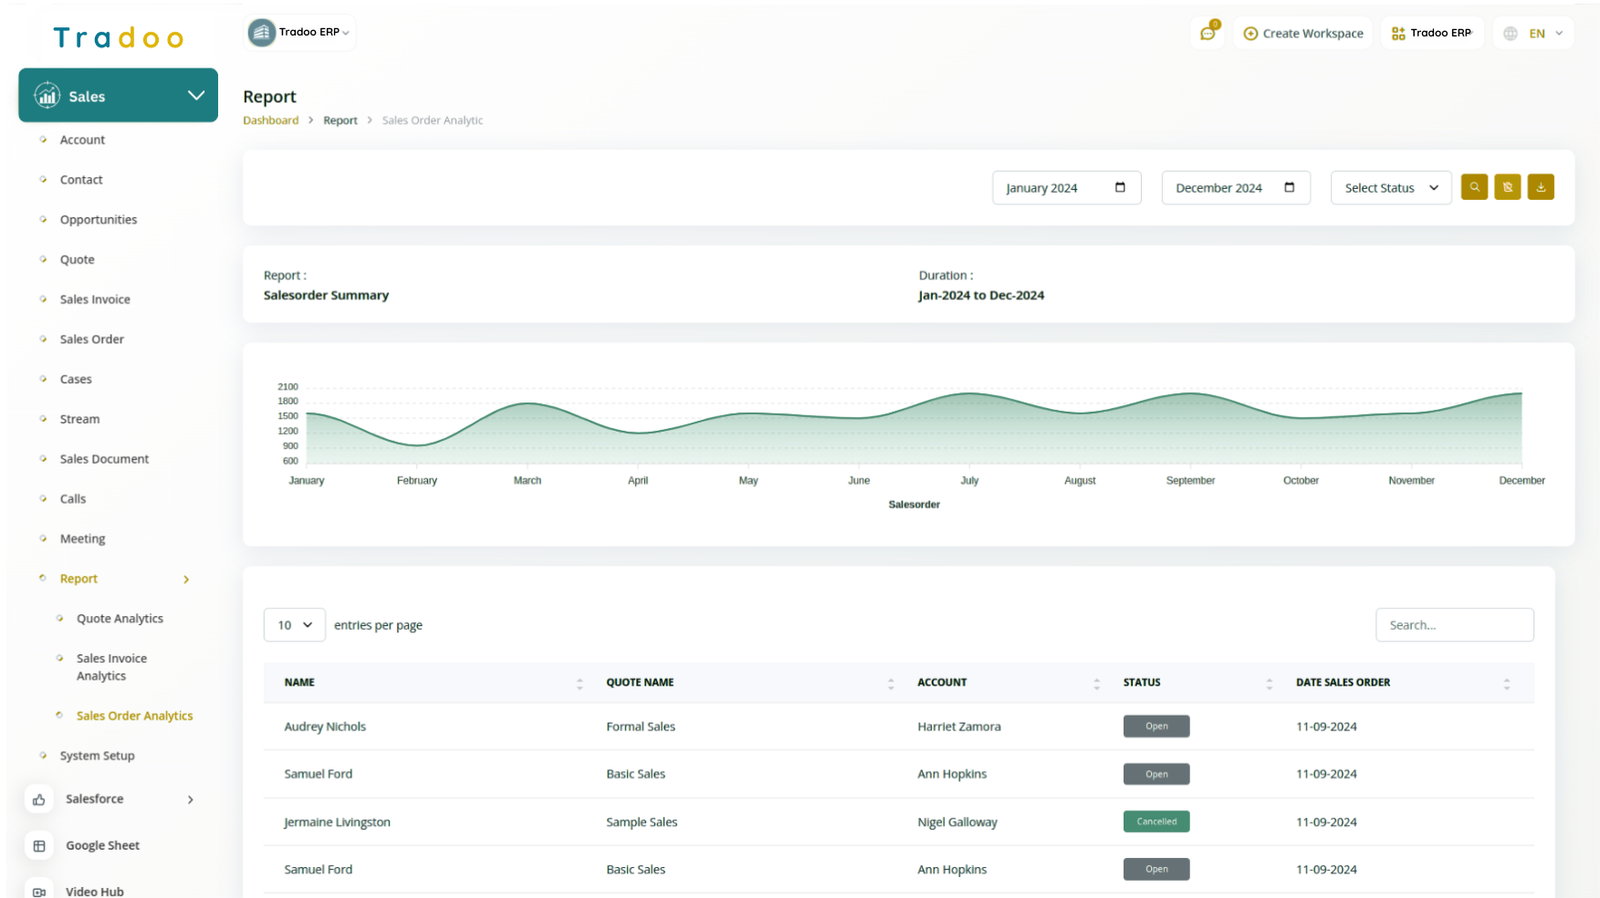Click the reset filter trash icon
Screen dimensions: 1600x898
tap(1507, 187)
